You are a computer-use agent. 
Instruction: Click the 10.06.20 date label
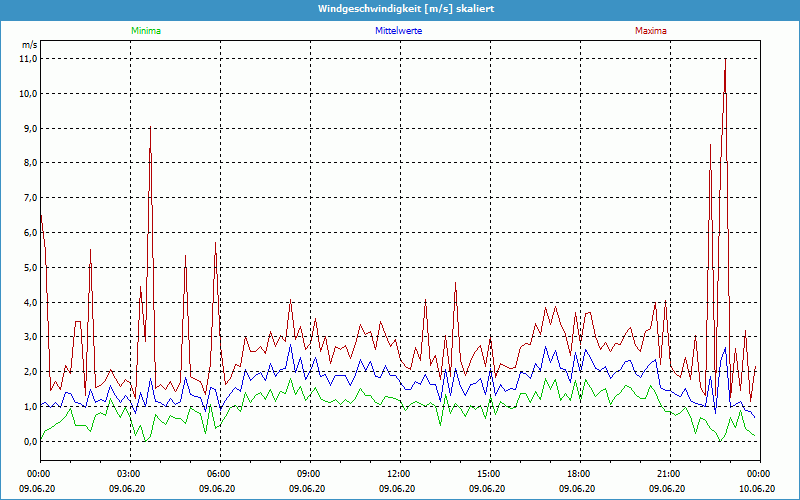pyautogui.click(x=756, y=488)
